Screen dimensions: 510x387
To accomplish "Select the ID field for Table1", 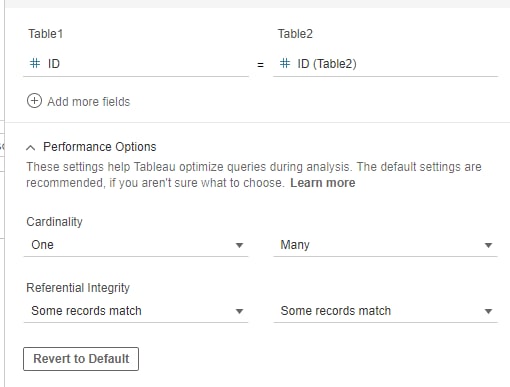I will [136, 64].
